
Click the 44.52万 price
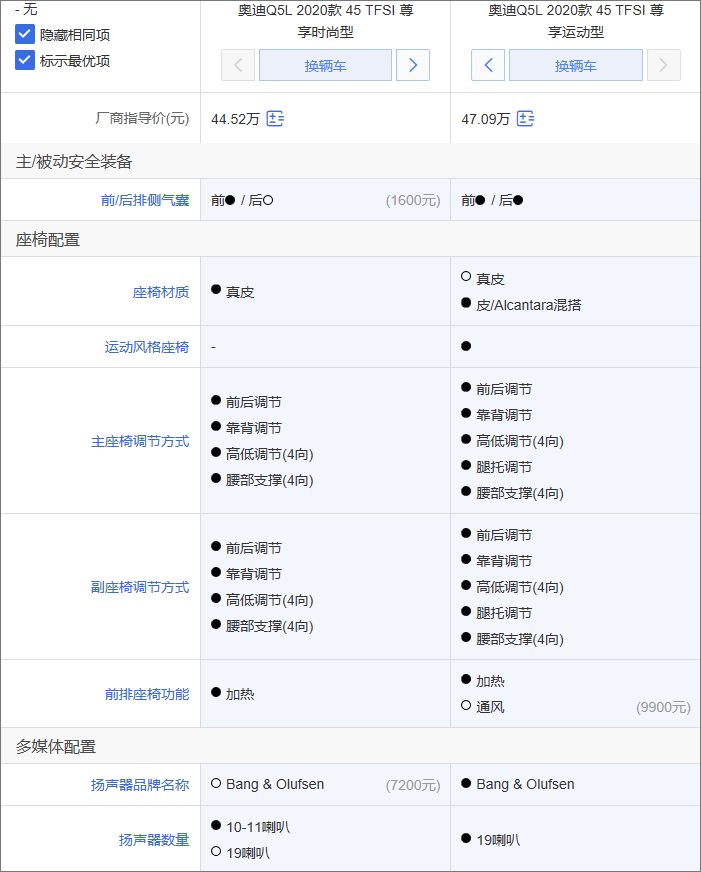pyautogui.click(x=235, y=119)
